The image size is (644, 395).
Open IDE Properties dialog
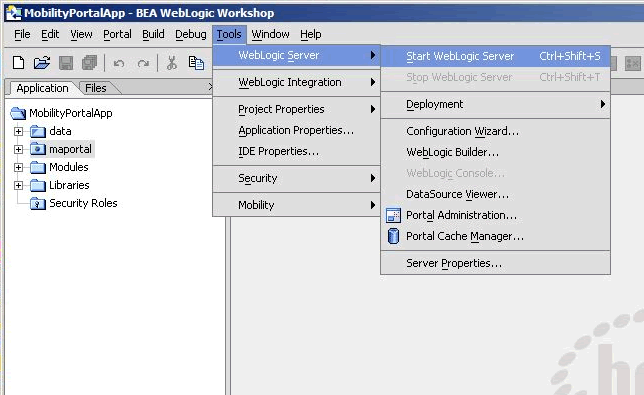296,151
